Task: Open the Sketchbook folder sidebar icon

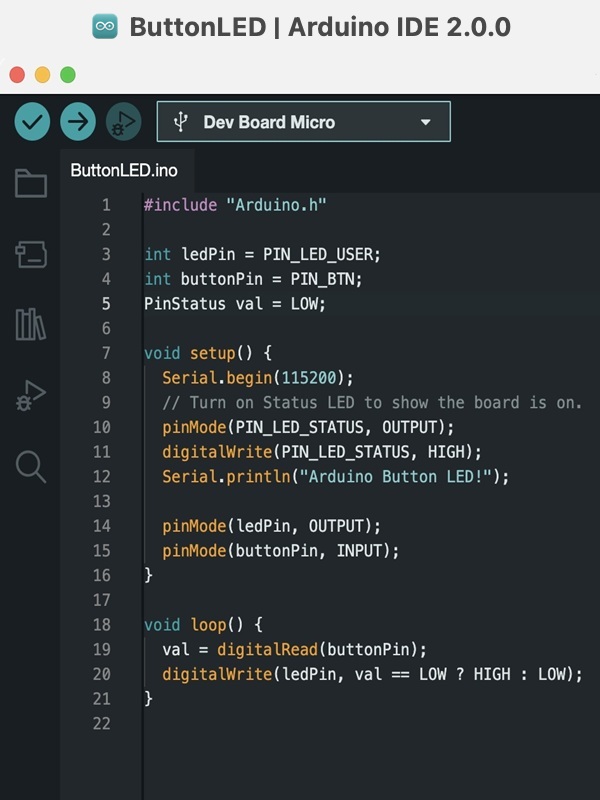Action: tap(31, 183)
